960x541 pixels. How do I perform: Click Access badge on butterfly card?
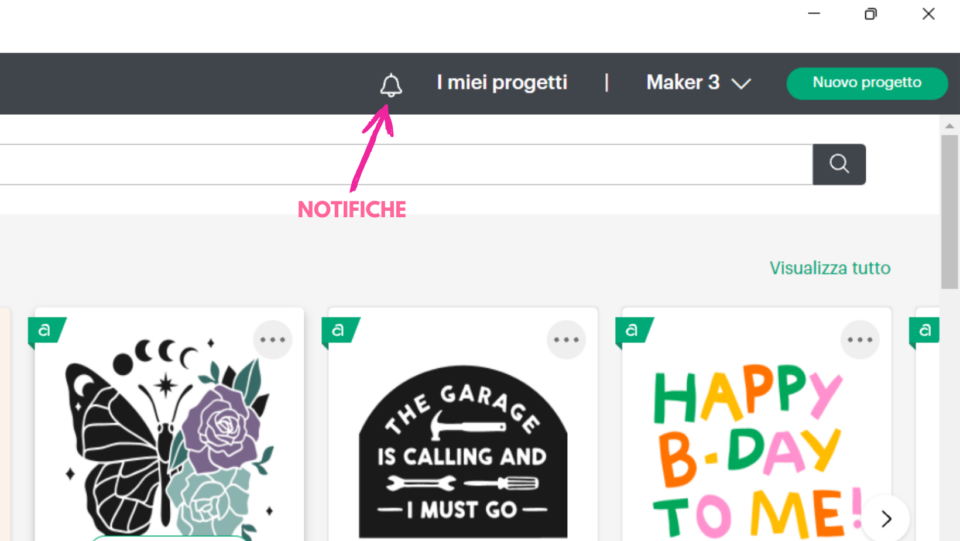pos(46,331)
